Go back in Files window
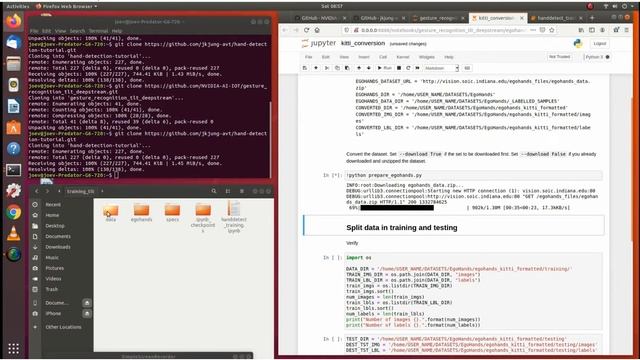Screen dimensions: 640x360 pyautogui.click(x=37, y=191)
